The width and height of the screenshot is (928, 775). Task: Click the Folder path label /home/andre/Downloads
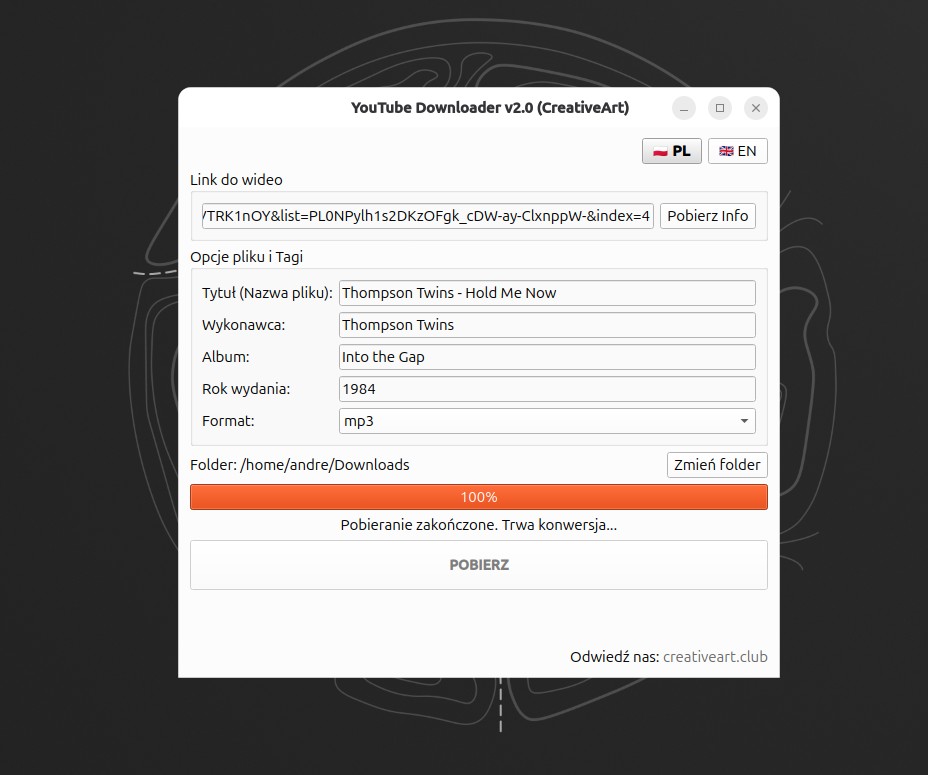(x=300, y=465)
